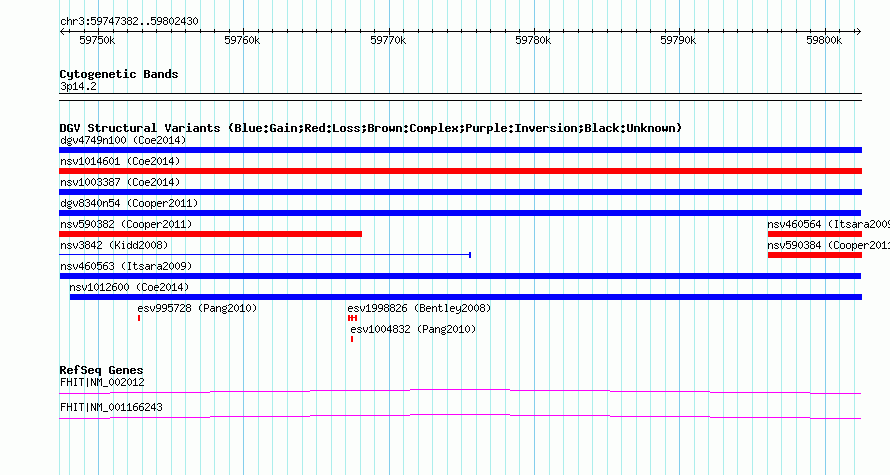890x475 pixels.
Task: Open variant label nsv1012600 (Coe2014)
Action: 129,287
